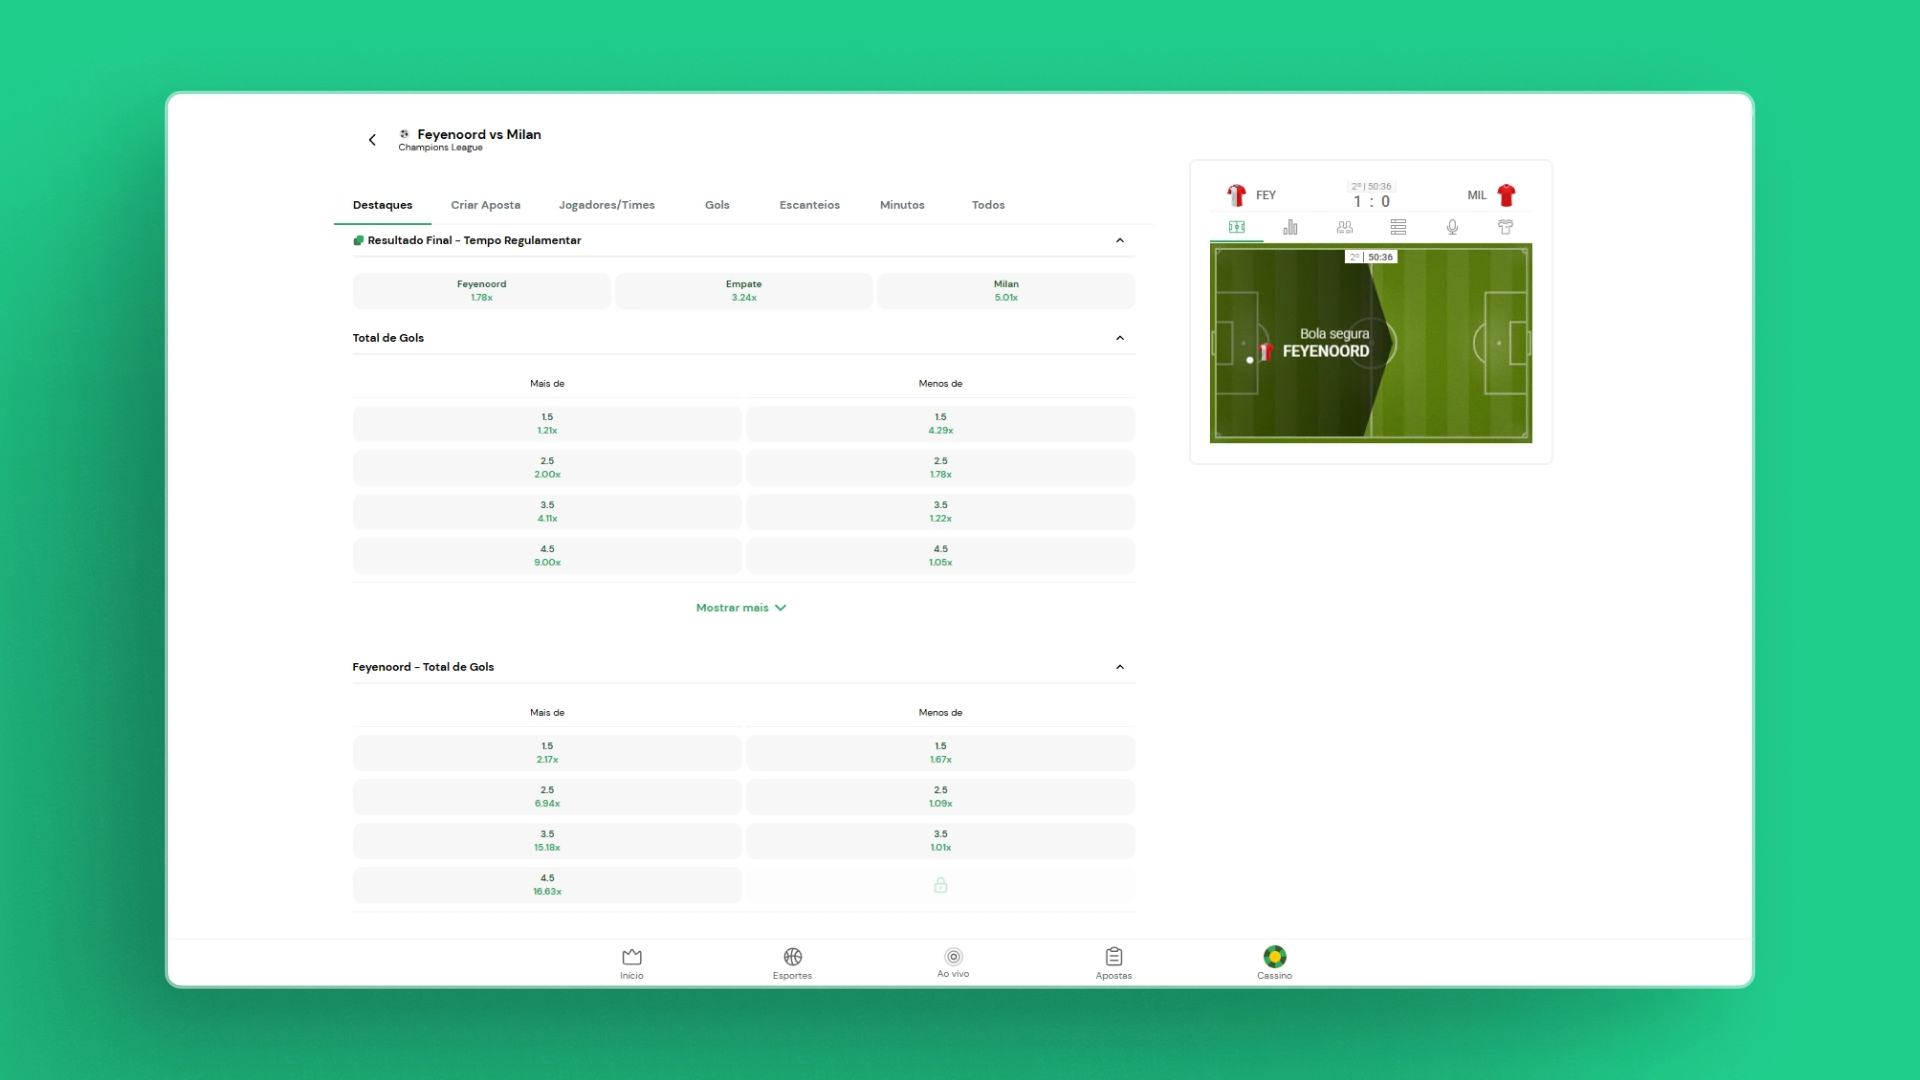Switch to Criar Aposta tab

tap(485, 205)
